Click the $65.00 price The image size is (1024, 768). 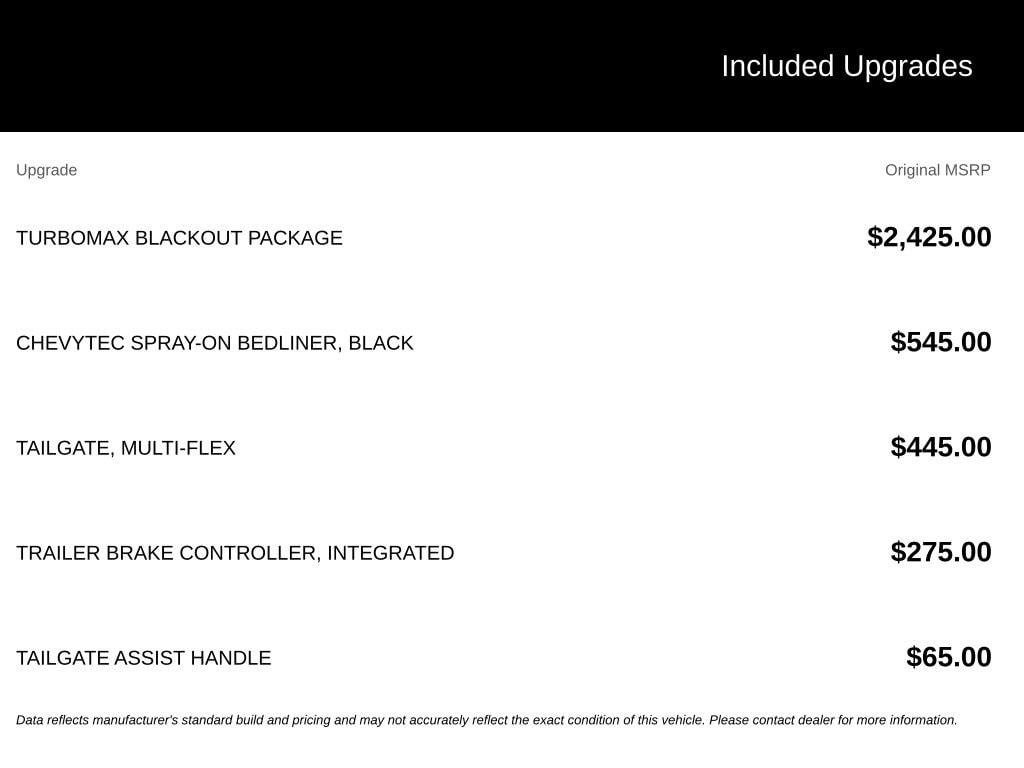click(x=948, y=657)
